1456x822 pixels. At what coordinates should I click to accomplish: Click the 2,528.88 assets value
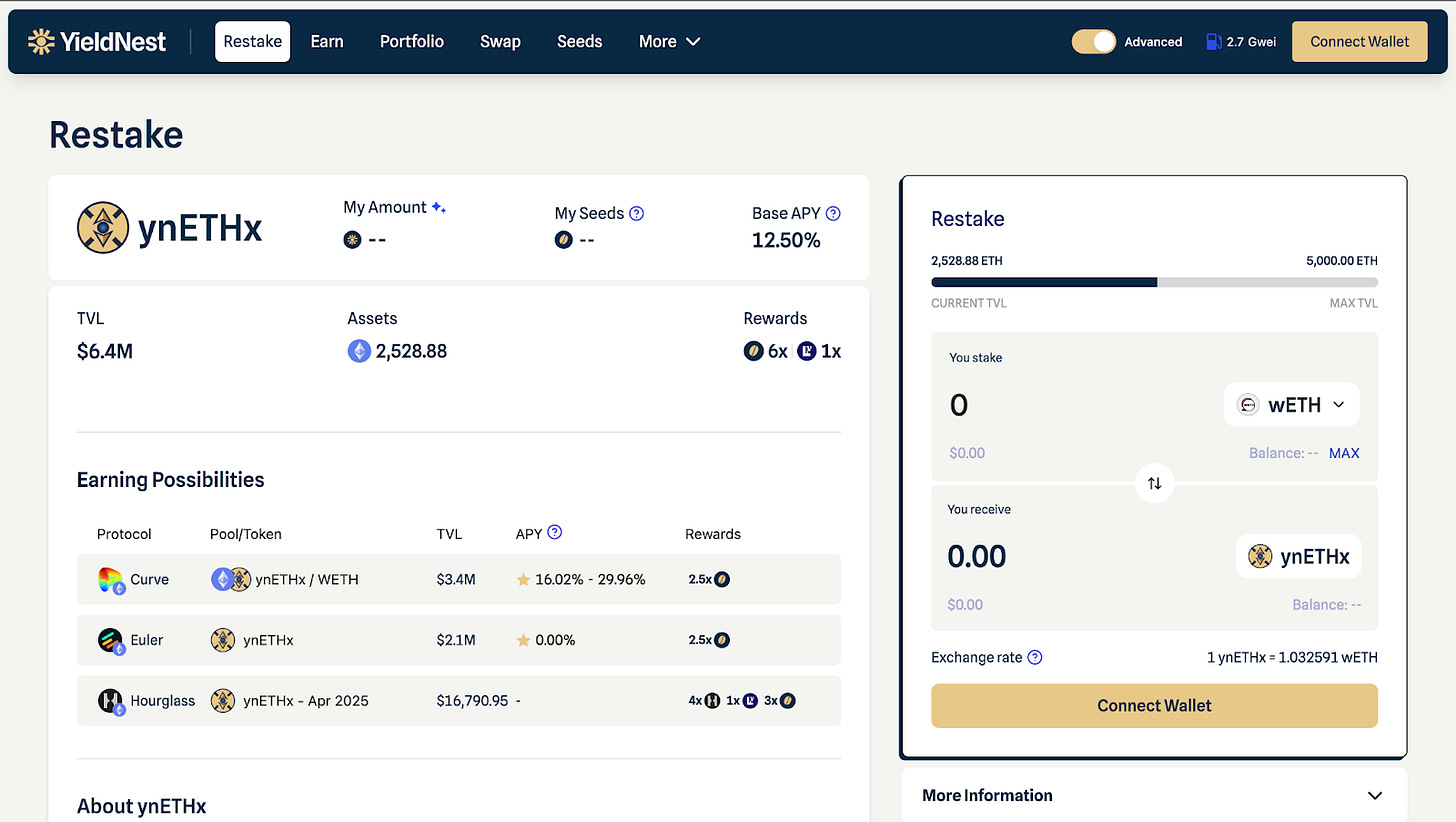[x=411, y=351]
